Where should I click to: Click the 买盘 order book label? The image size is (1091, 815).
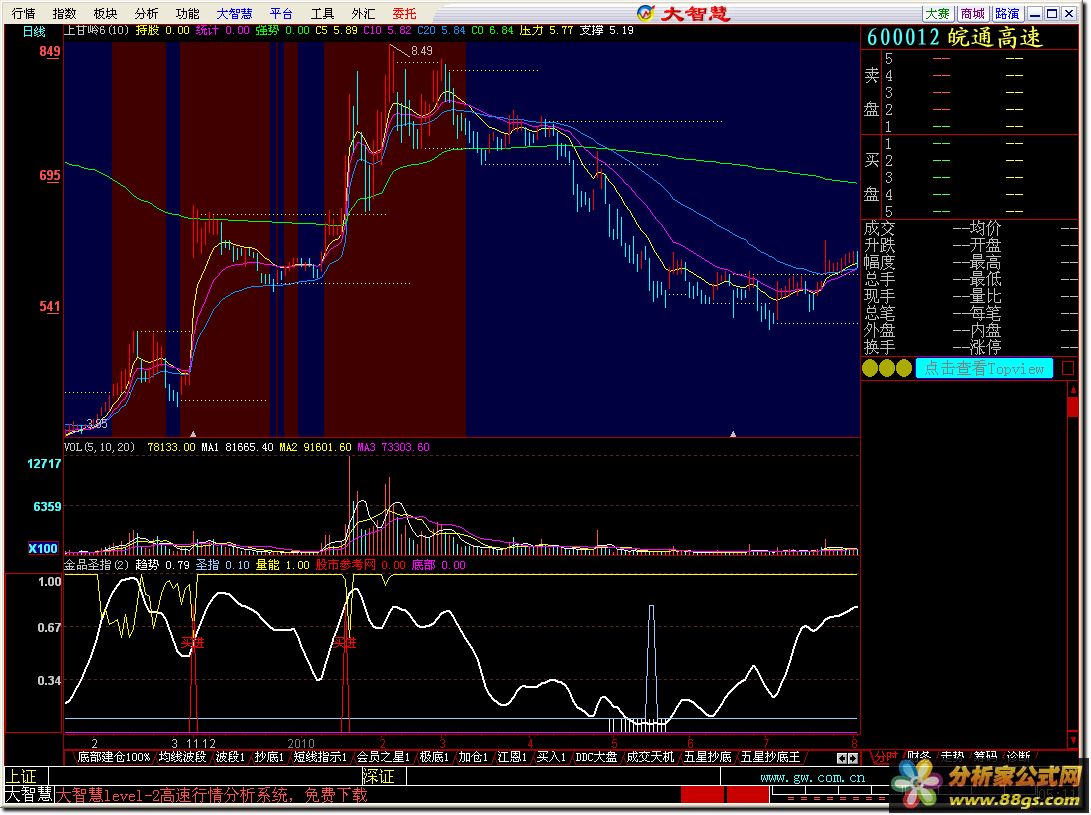pos(871,177)
